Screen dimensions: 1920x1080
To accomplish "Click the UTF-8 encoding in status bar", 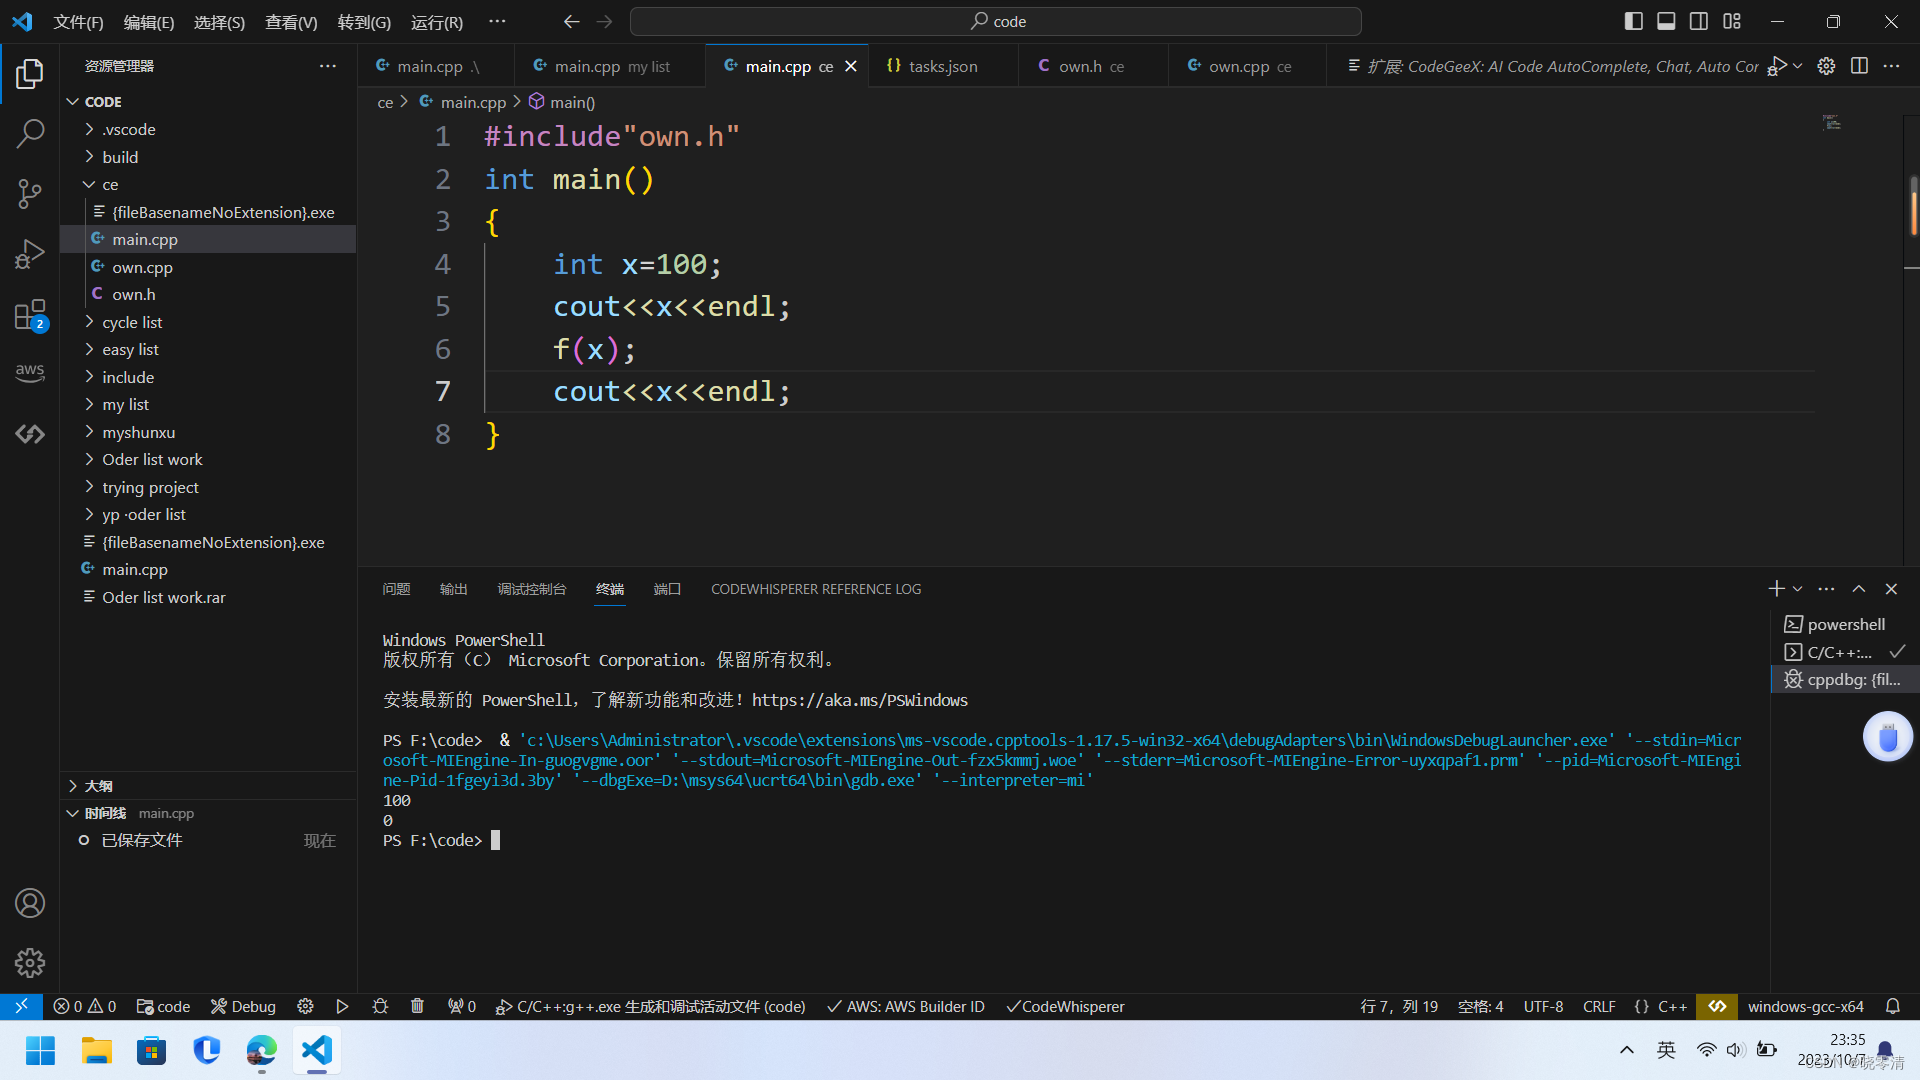I will pyautogui.click(x=1543, y=1007).
